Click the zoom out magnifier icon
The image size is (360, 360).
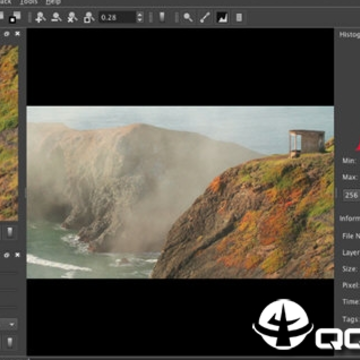coord(56,17)
